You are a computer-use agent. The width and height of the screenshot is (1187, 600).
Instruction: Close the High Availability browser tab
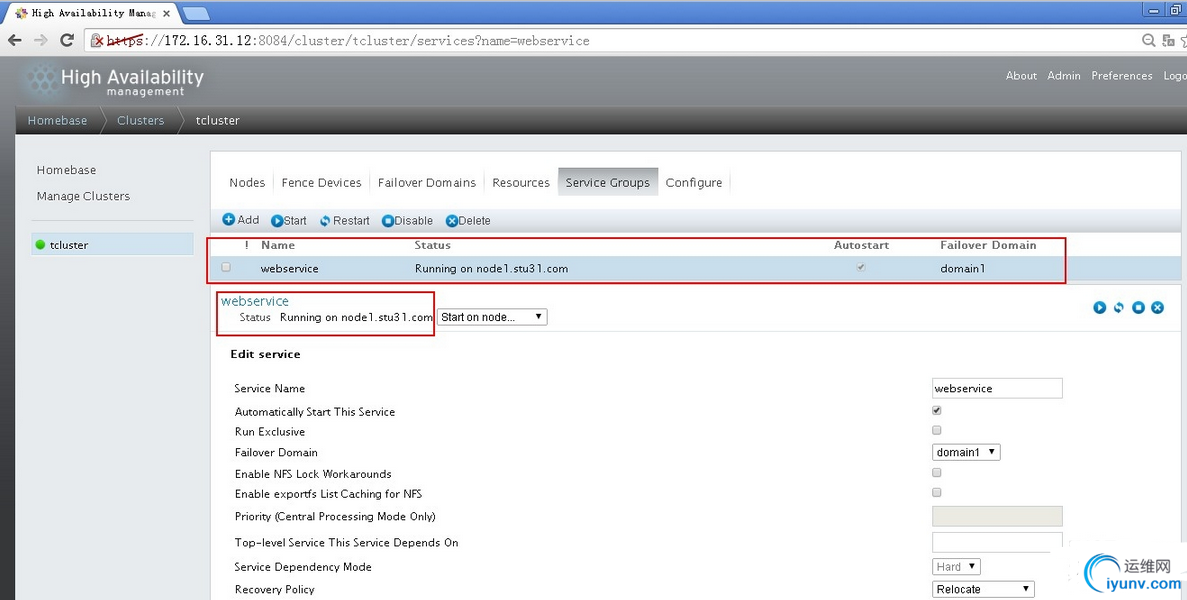[167, 14]
